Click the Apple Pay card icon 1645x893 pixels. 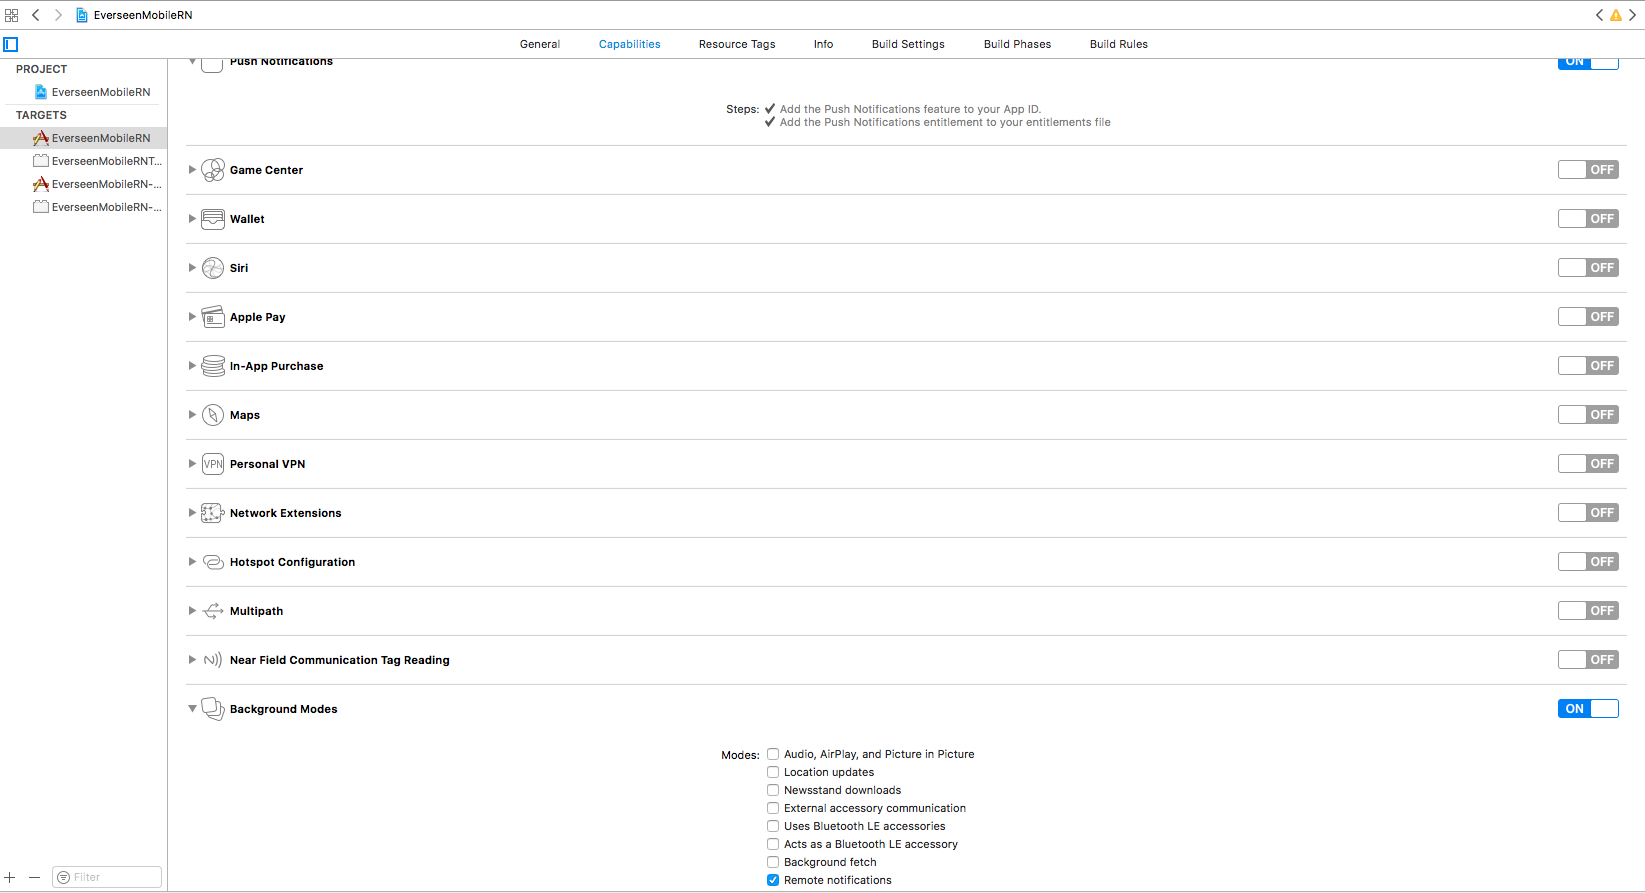click(x=213, y=317)
